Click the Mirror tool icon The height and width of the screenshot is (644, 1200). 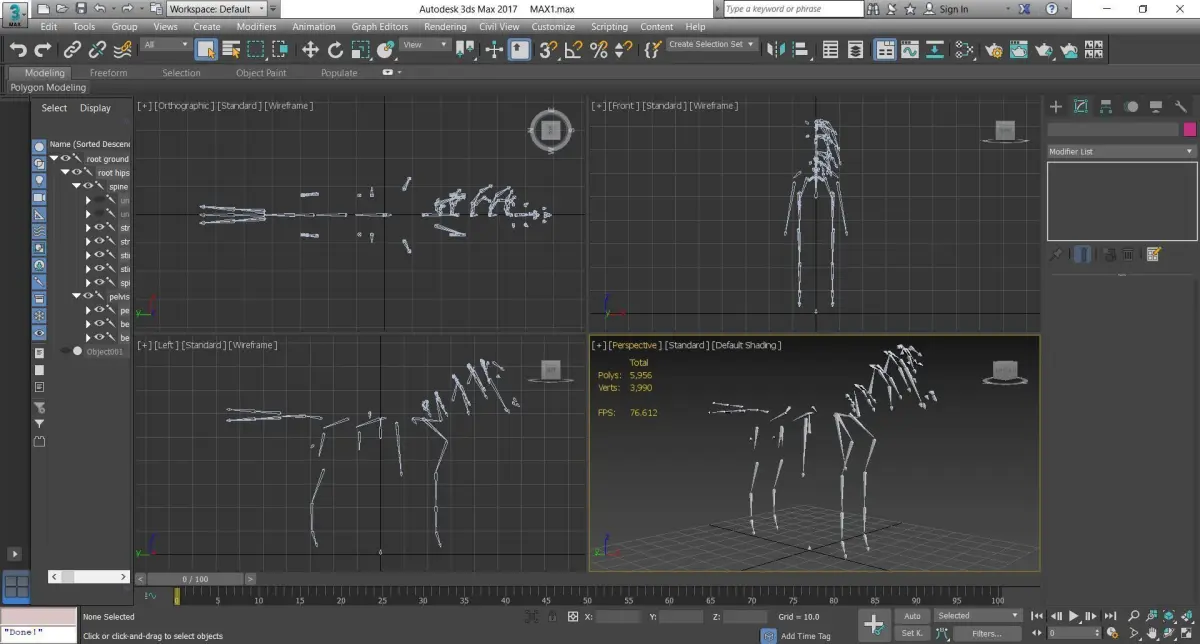coord(776,49)
